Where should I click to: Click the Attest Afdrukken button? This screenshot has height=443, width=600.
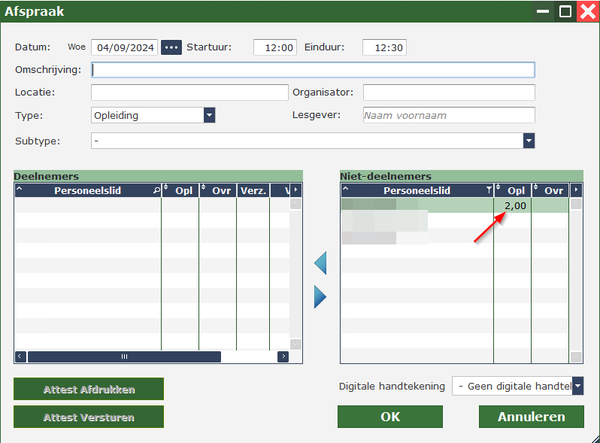click(x=89, y=389)
